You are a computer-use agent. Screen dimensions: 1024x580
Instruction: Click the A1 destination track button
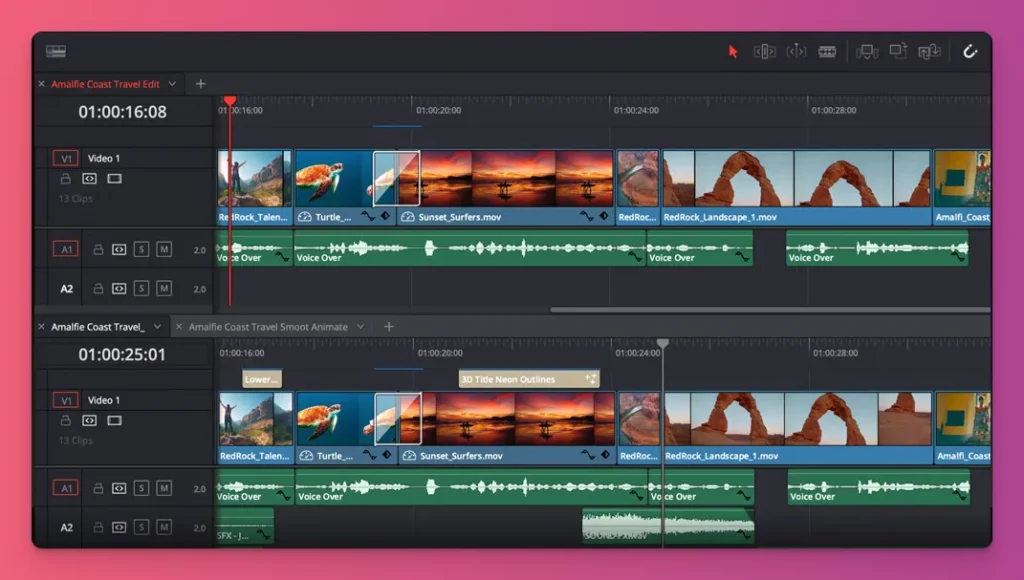pos(64,250)
